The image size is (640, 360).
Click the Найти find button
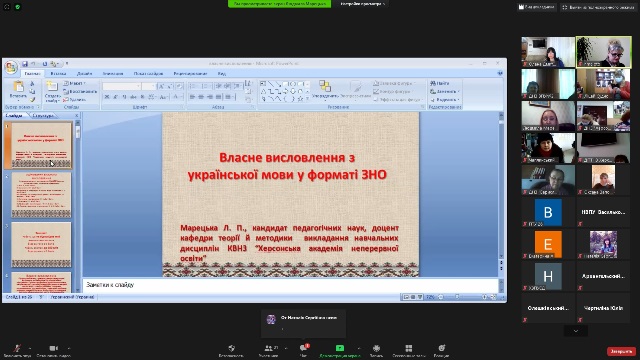(x=440, y=83)
